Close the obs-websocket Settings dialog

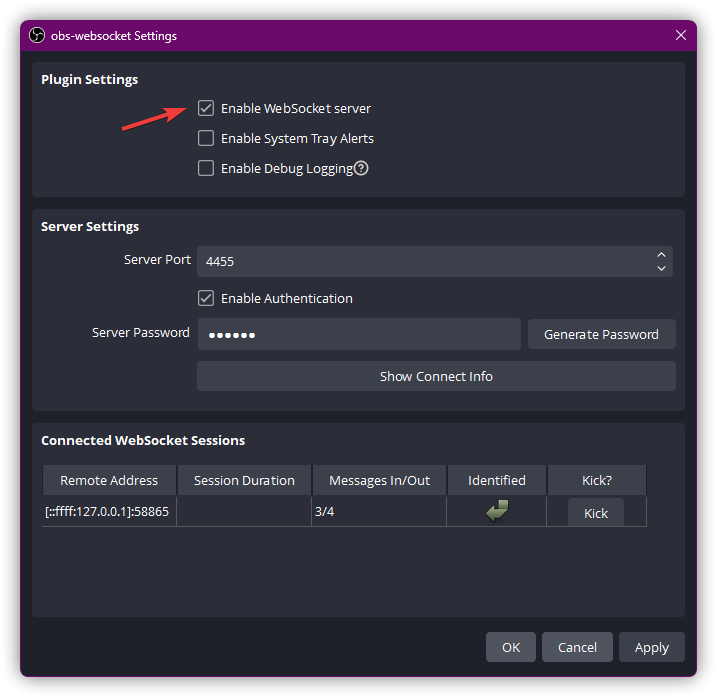(x=680, y=35)
